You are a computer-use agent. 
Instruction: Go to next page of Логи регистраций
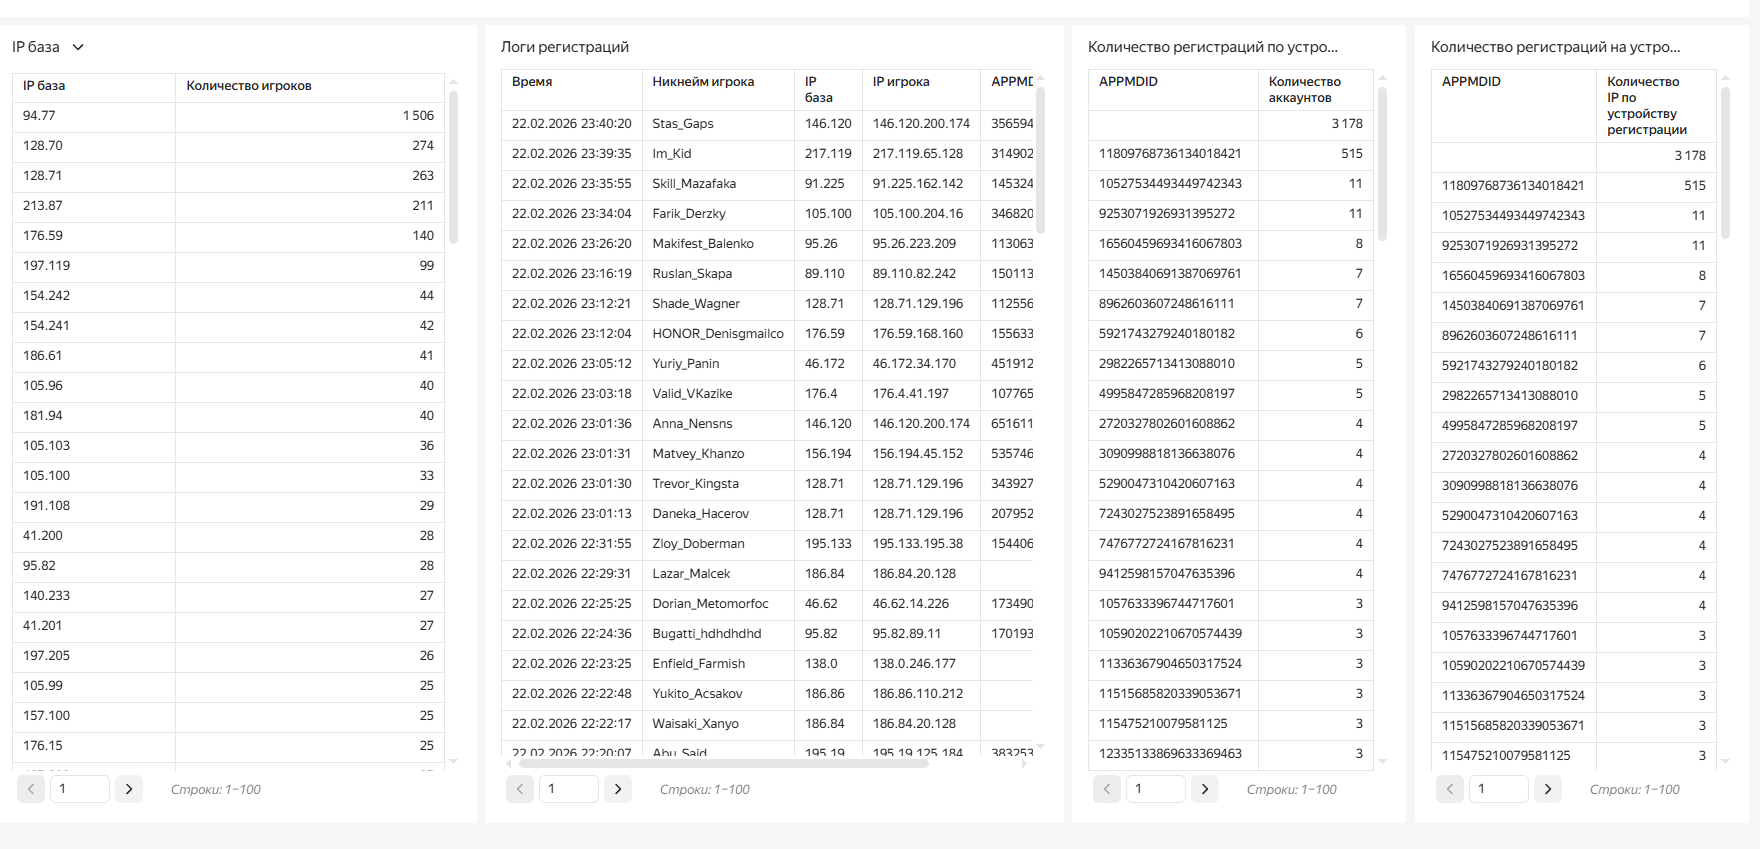[618, 789]
